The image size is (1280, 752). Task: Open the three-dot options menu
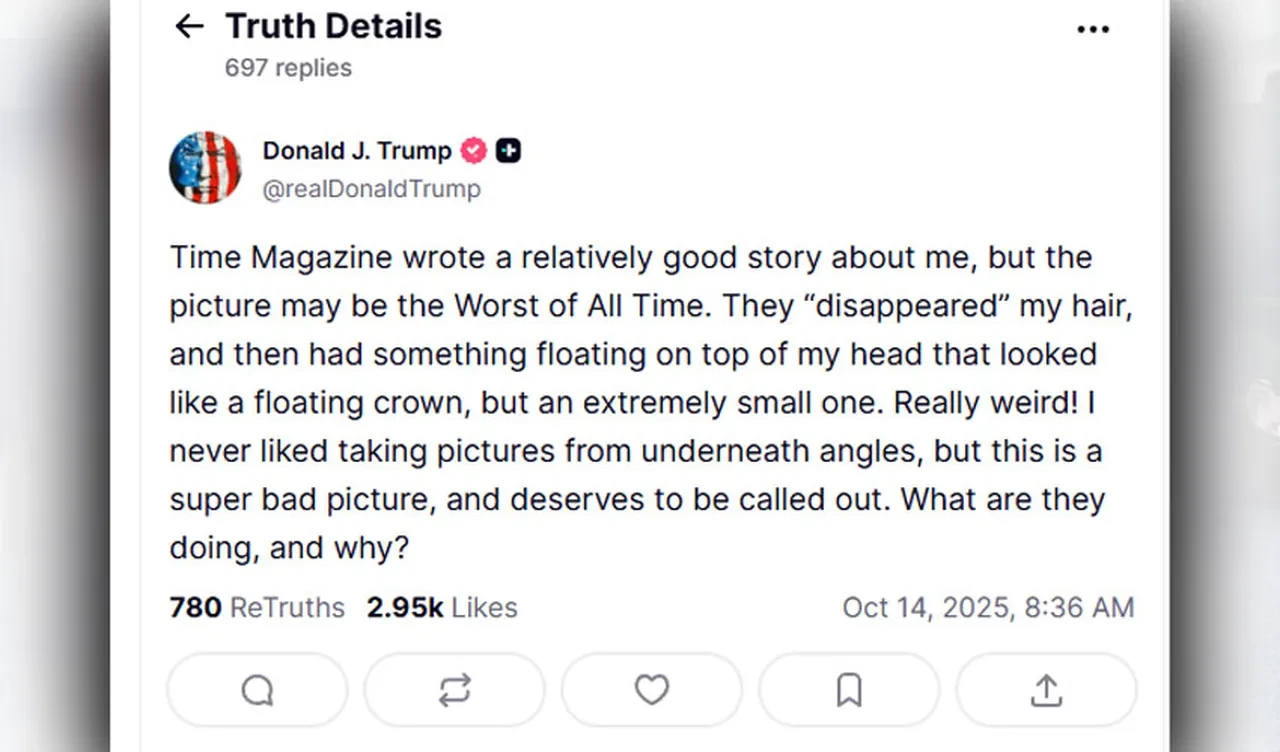coord(1093,29)
